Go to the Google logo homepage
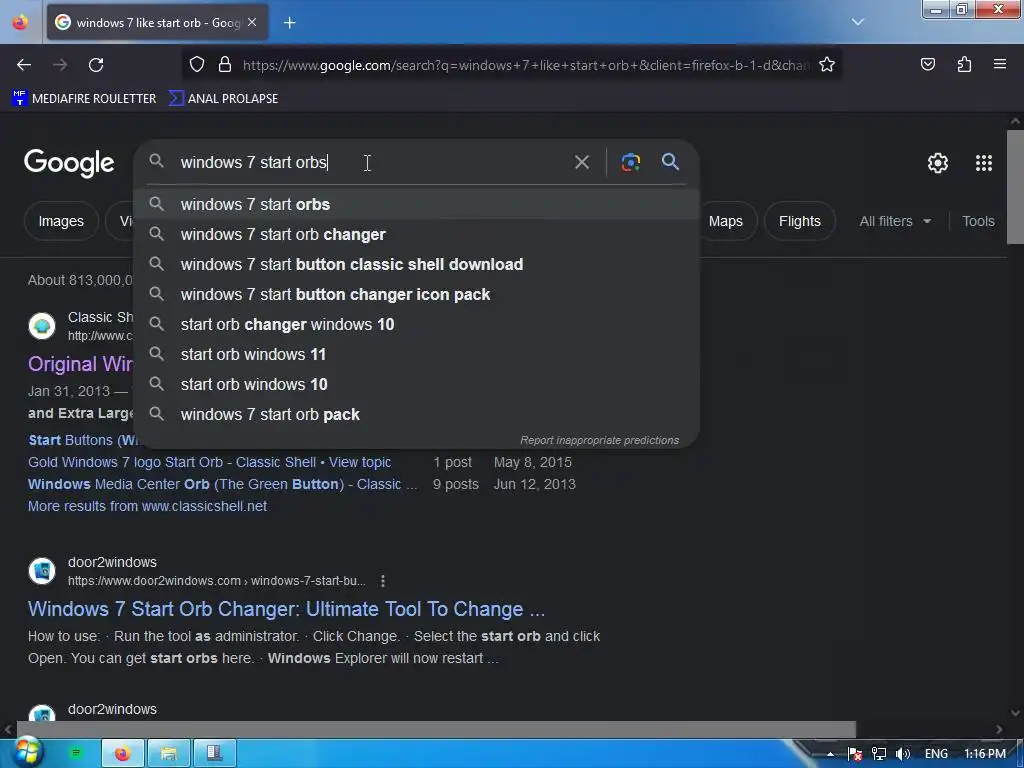Image resolution: width=1024 pixels, height=768 pixels. tap(69, 163)
